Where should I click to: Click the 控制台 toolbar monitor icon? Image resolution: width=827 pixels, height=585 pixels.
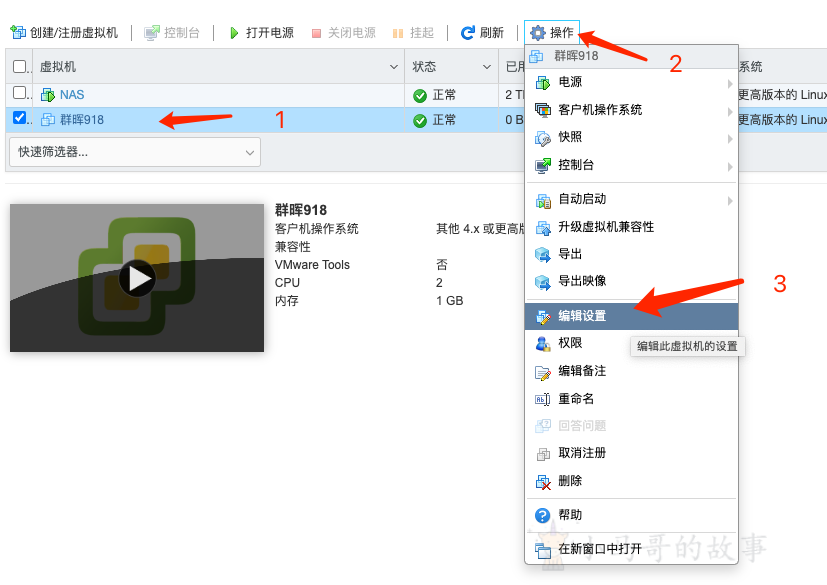[x=152, y=33]
